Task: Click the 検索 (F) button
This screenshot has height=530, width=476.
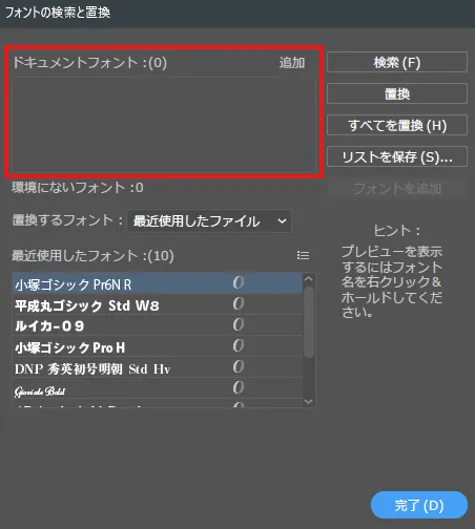Action: click(x=397, y=62)
